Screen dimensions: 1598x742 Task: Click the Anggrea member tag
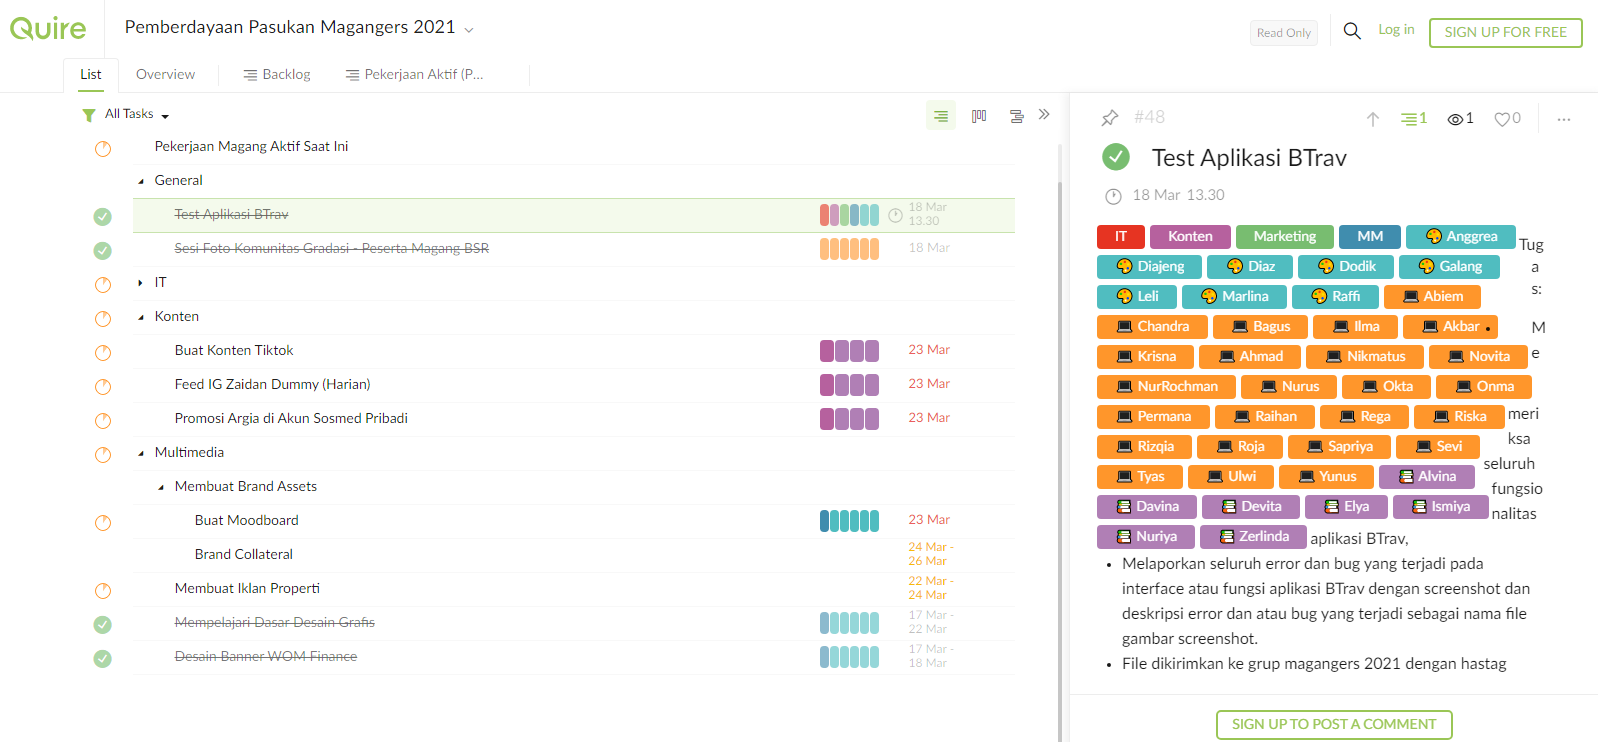point(1461,237)
